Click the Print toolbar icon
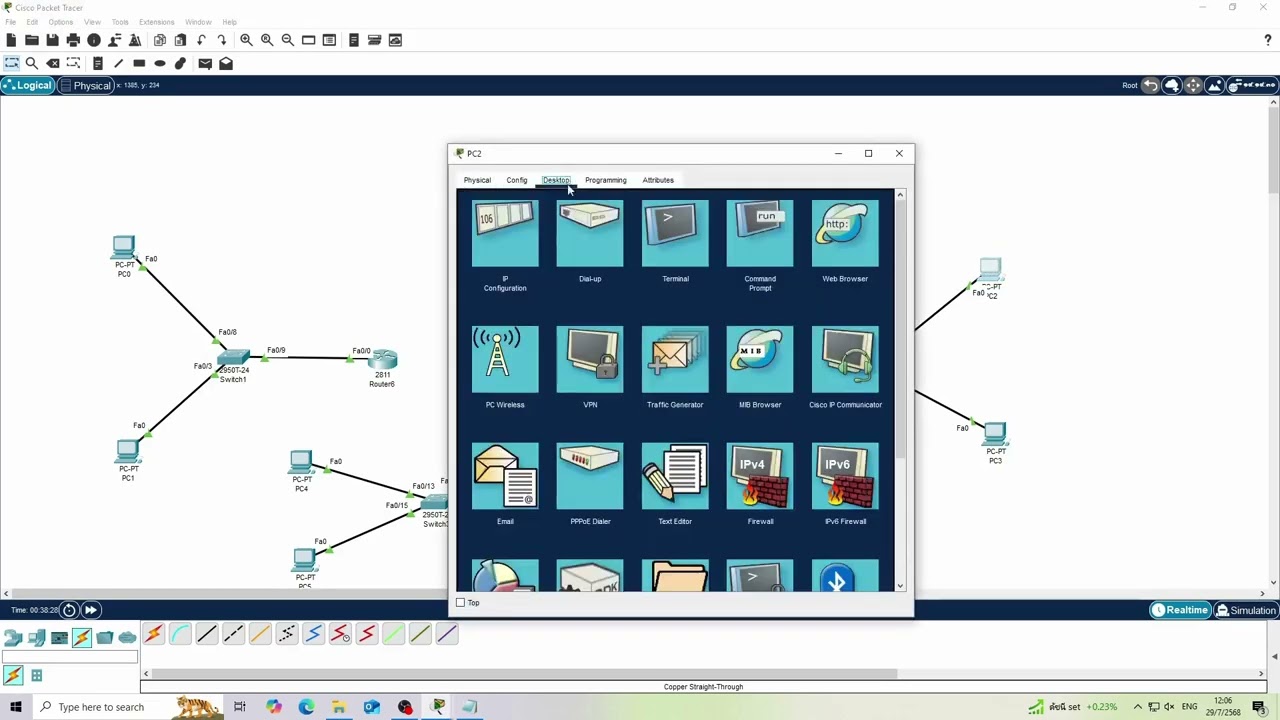 click(x=73, y=40)
